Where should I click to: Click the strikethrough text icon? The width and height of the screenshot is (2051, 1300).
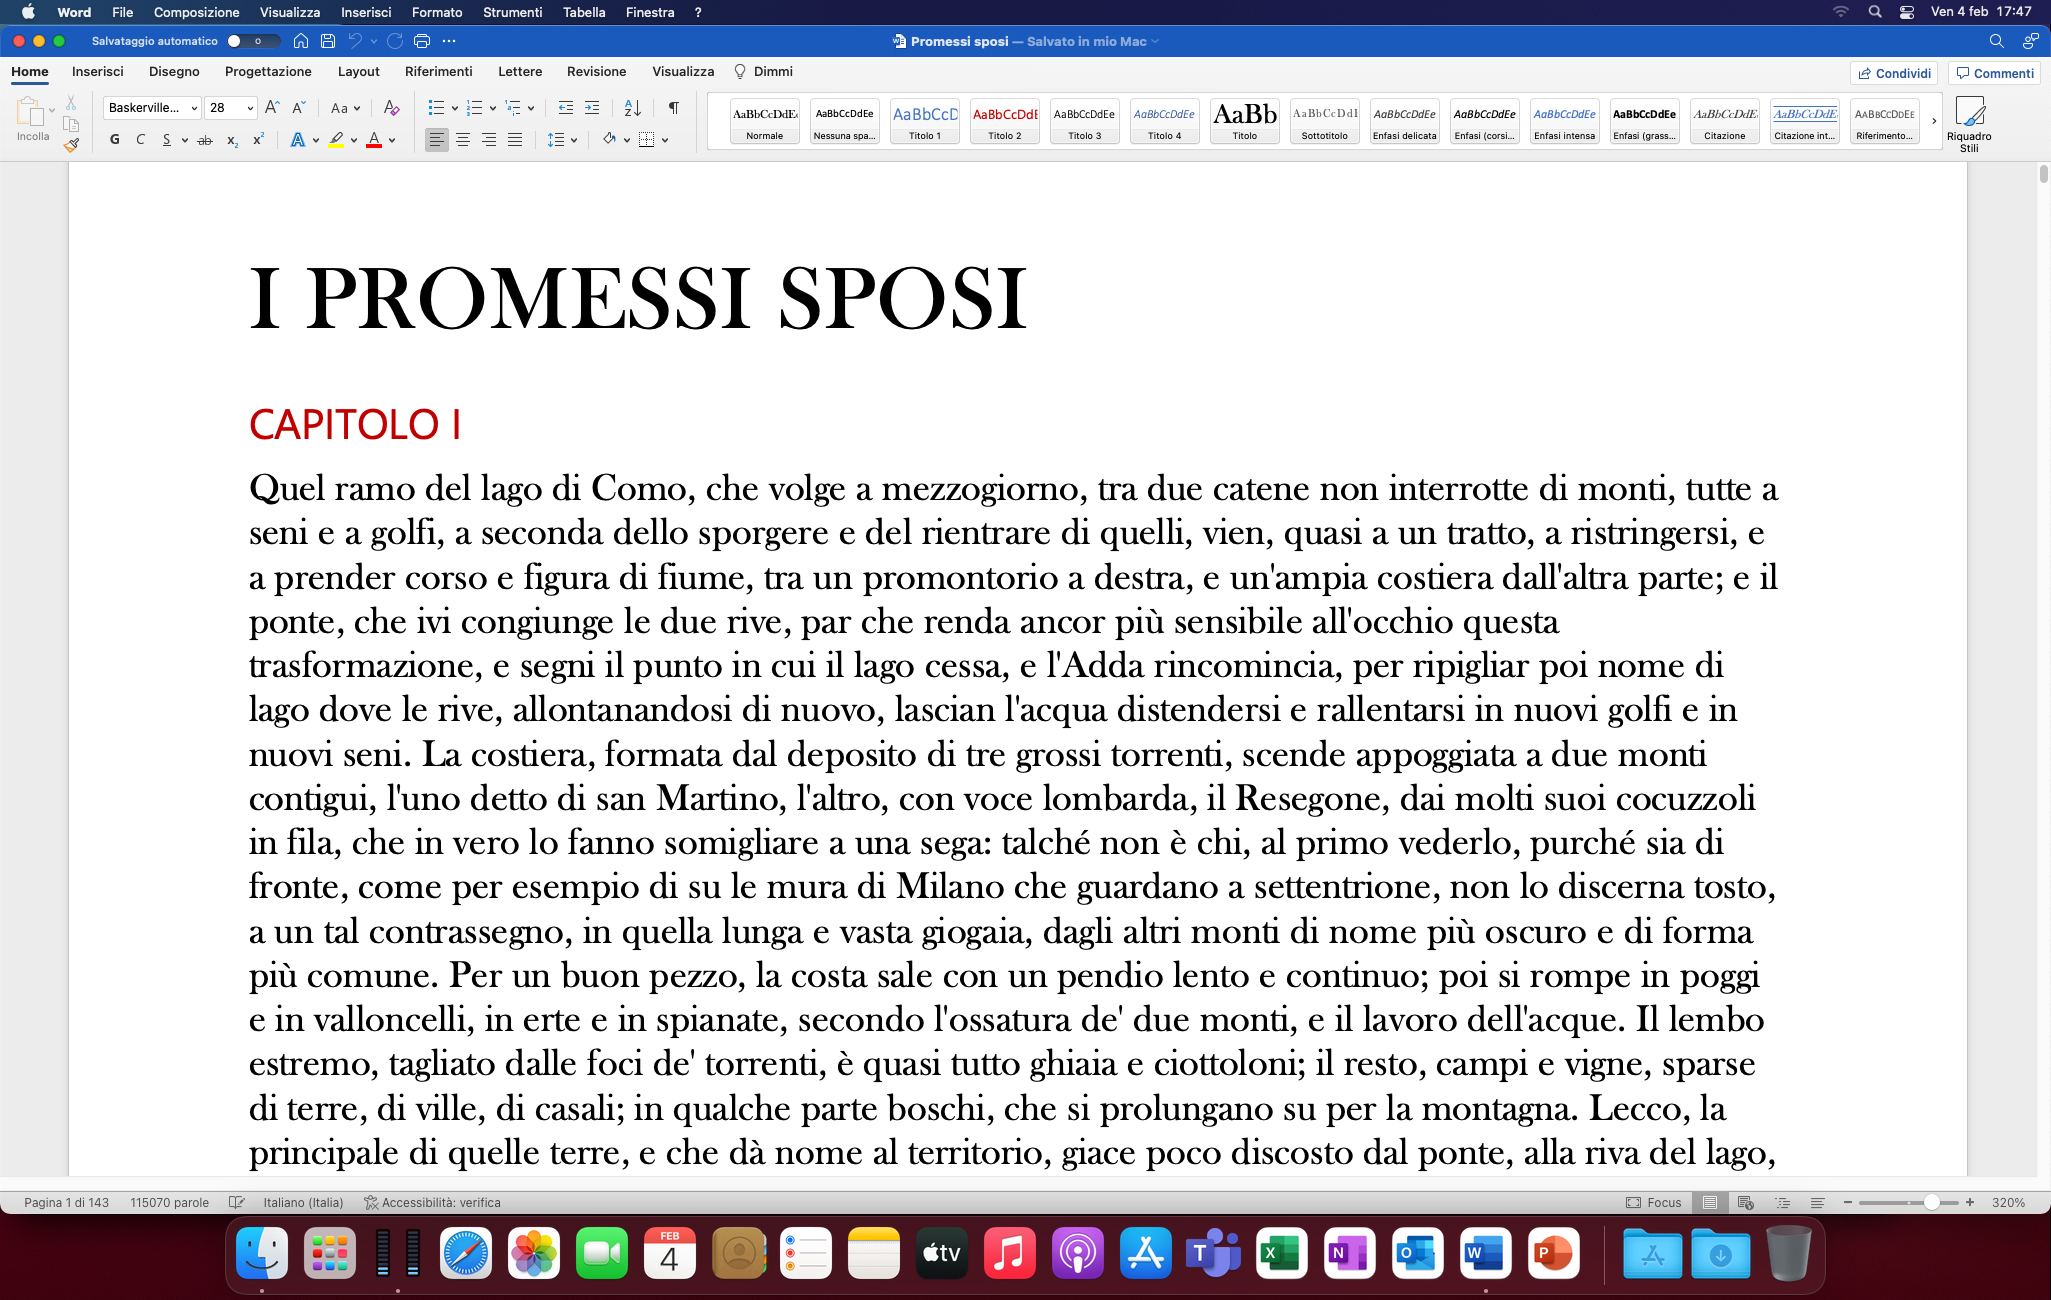click(x=205, y=140)
